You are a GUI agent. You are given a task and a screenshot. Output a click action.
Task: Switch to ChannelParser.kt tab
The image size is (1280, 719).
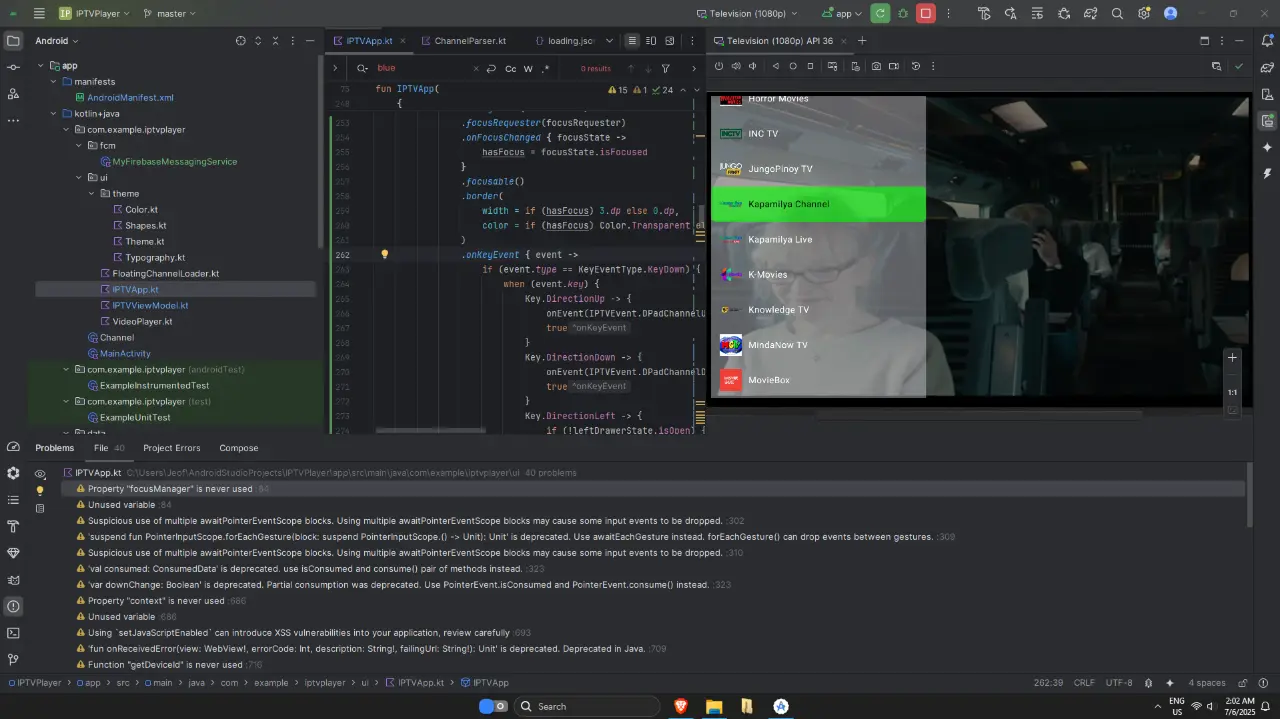[x=463, y=41]
